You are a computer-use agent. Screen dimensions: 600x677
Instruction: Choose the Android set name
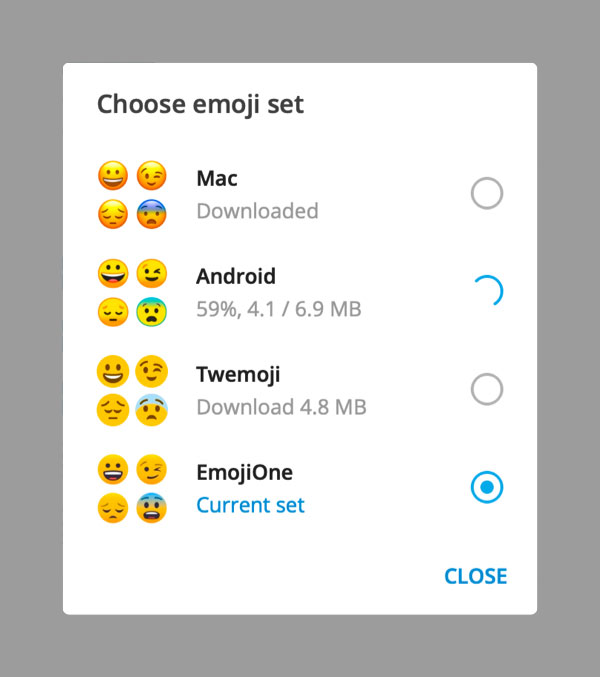[x=236, y=276]
